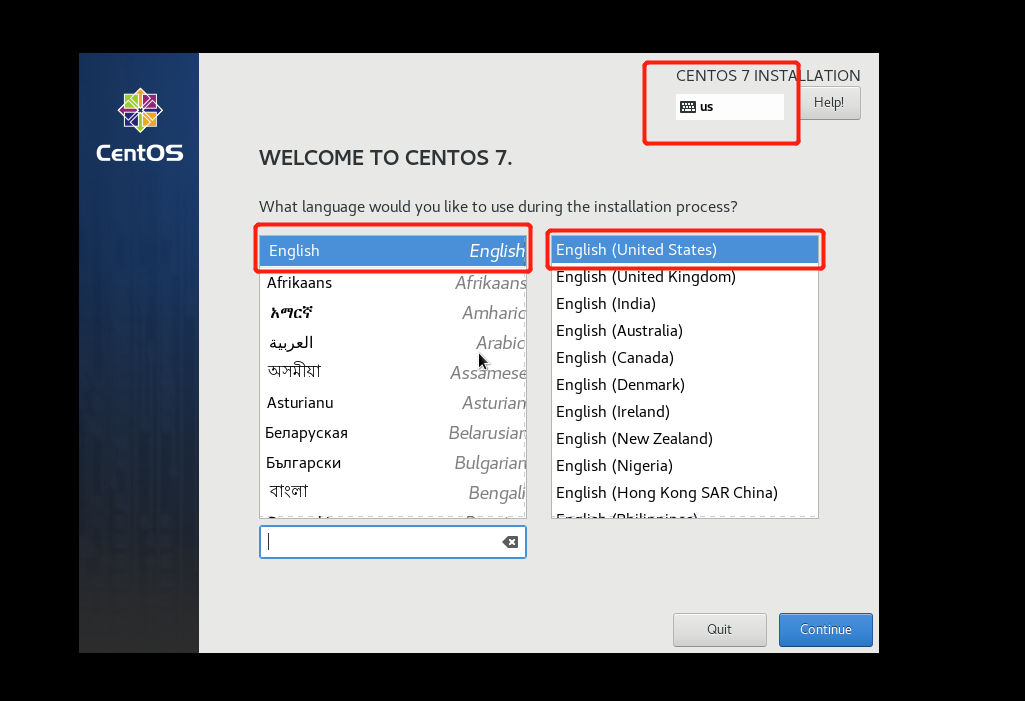The image size is (1025, 701).
Task: Select English (United Kingdom) locale
Action: point(684,277)
